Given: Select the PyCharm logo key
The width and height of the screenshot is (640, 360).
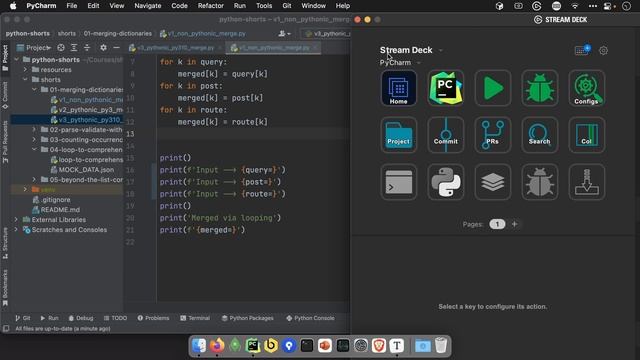Looking at the screenshot, I should click(x=446, y=88).
